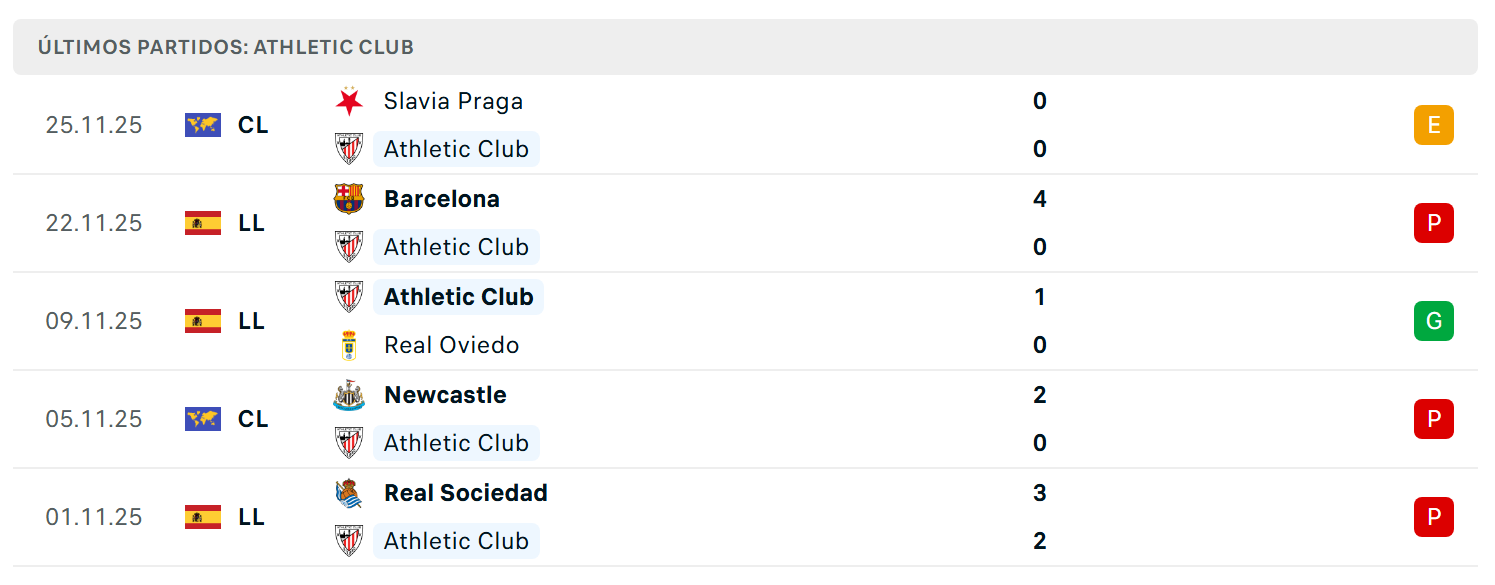Open the Real Sociedad team name

tap(466, 493)
